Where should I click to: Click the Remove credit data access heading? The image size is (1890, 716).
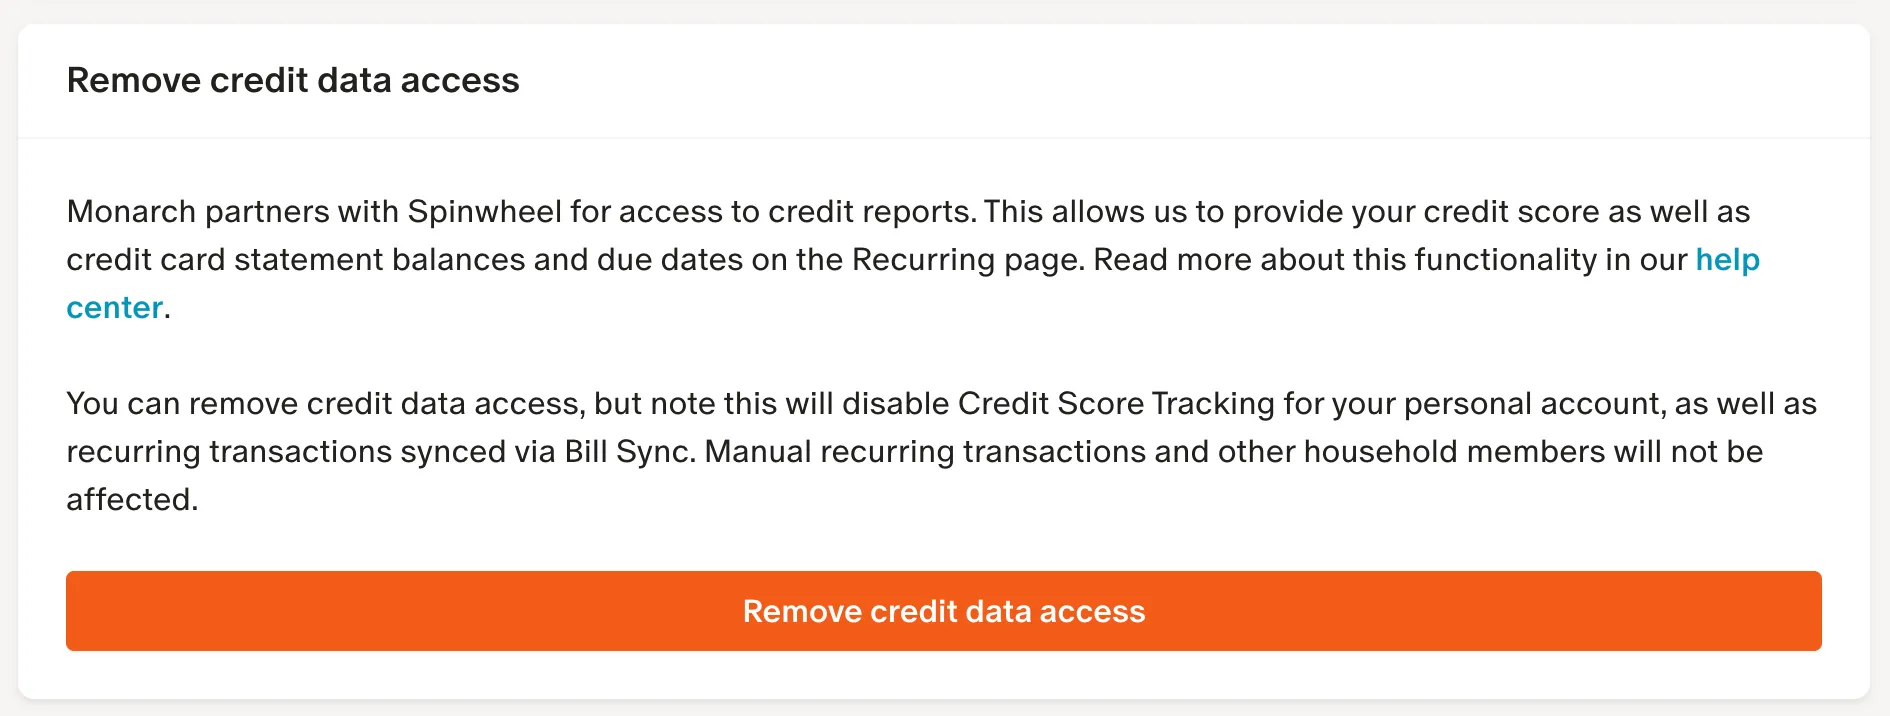(293, 80)
